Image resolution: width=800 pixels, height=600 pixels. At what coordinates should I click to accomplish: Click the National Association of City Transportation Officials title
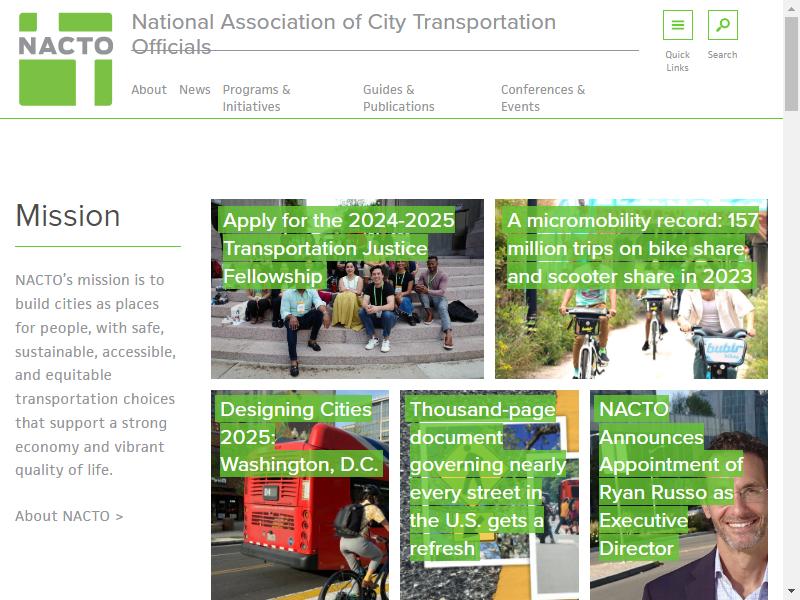point(343,34)
